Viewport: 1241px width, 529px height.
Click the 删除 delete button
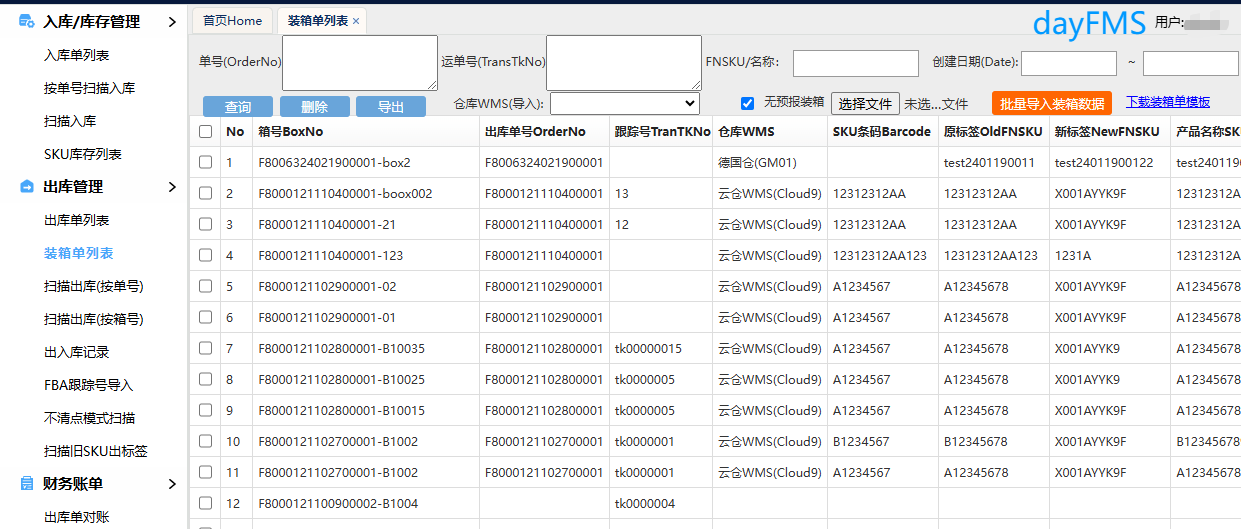click(315, 107)
